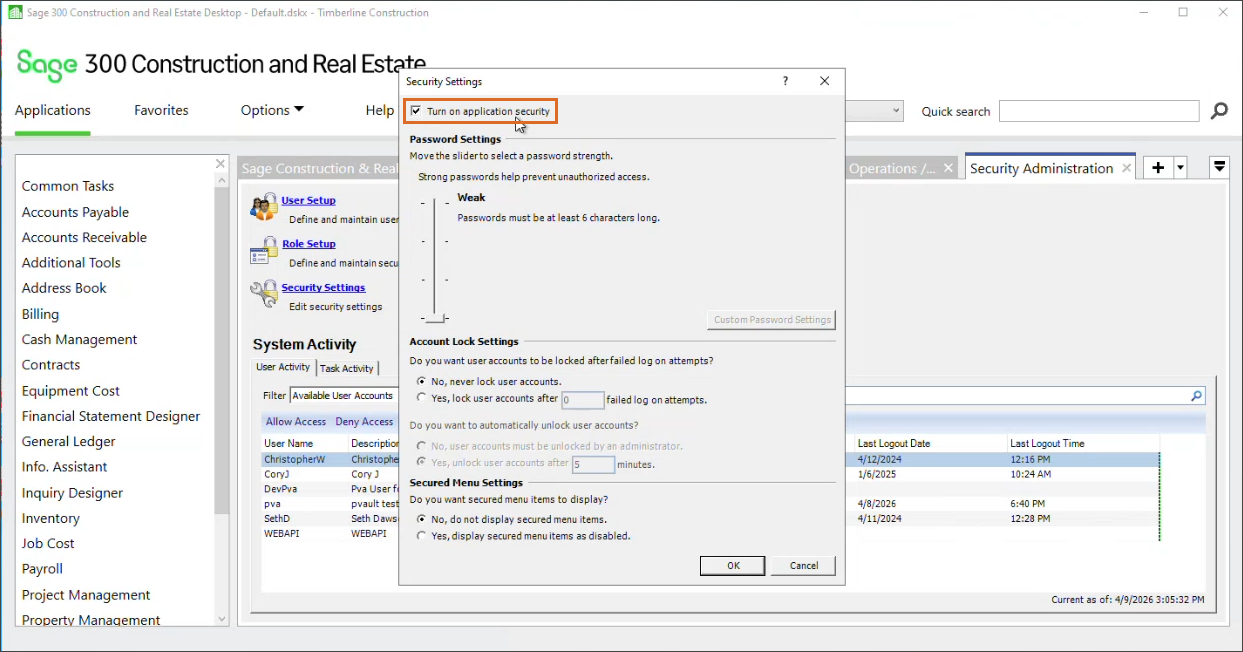Click the Custom Password Settings button
Image resolution: width=1243 pixels, height=652 pixels.
click(772, 320)
